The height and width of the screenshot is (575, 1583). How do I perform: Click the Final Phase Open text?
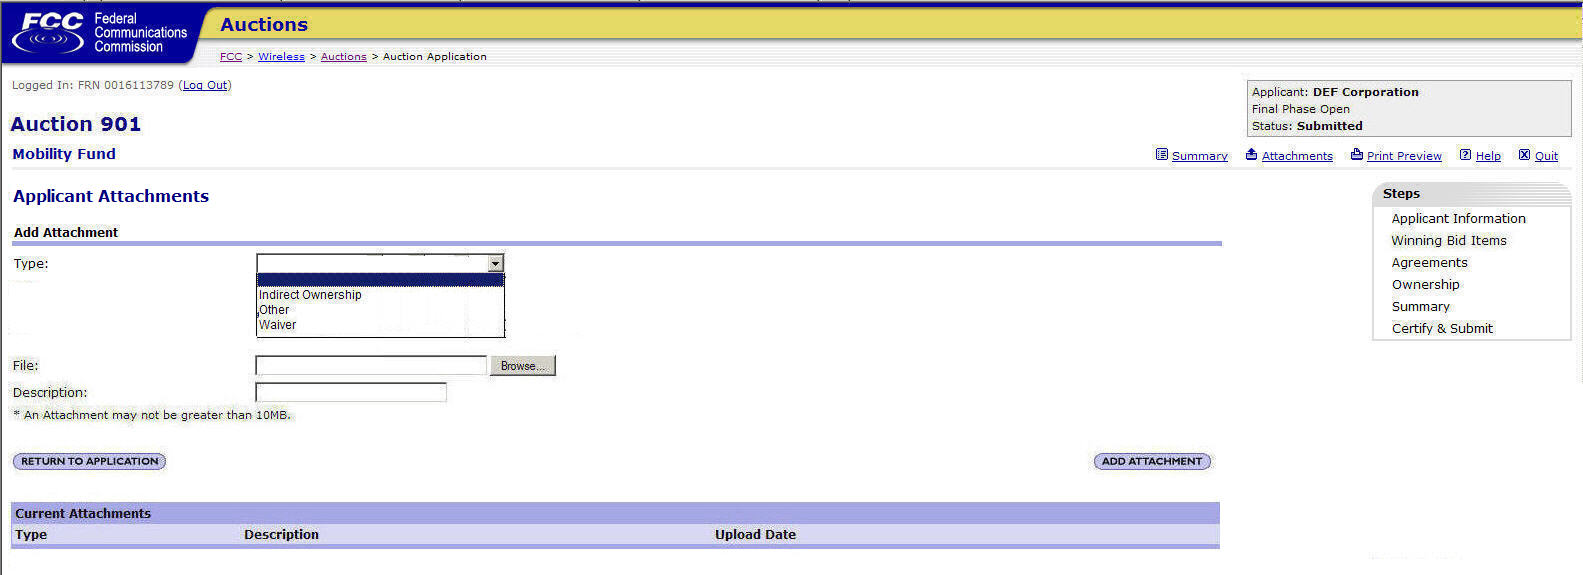(x=1301, y=109)
